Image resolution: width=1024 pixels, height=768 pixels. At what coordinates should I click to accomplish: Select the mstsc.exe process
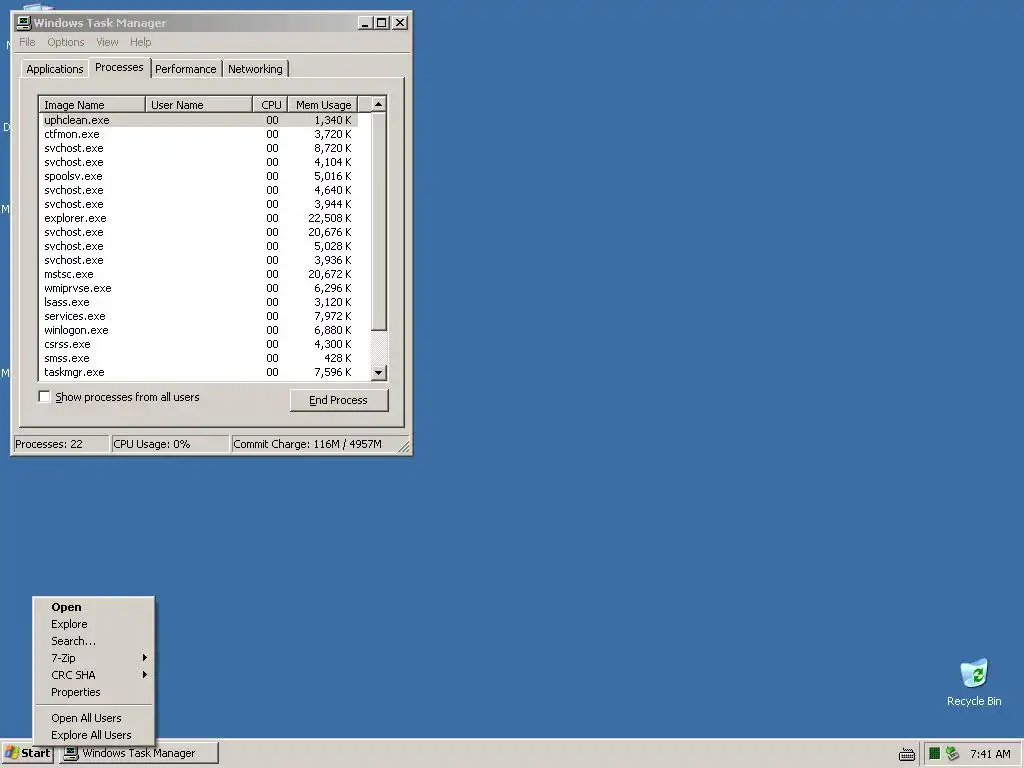pyautogui.click(x=199, y=274)
